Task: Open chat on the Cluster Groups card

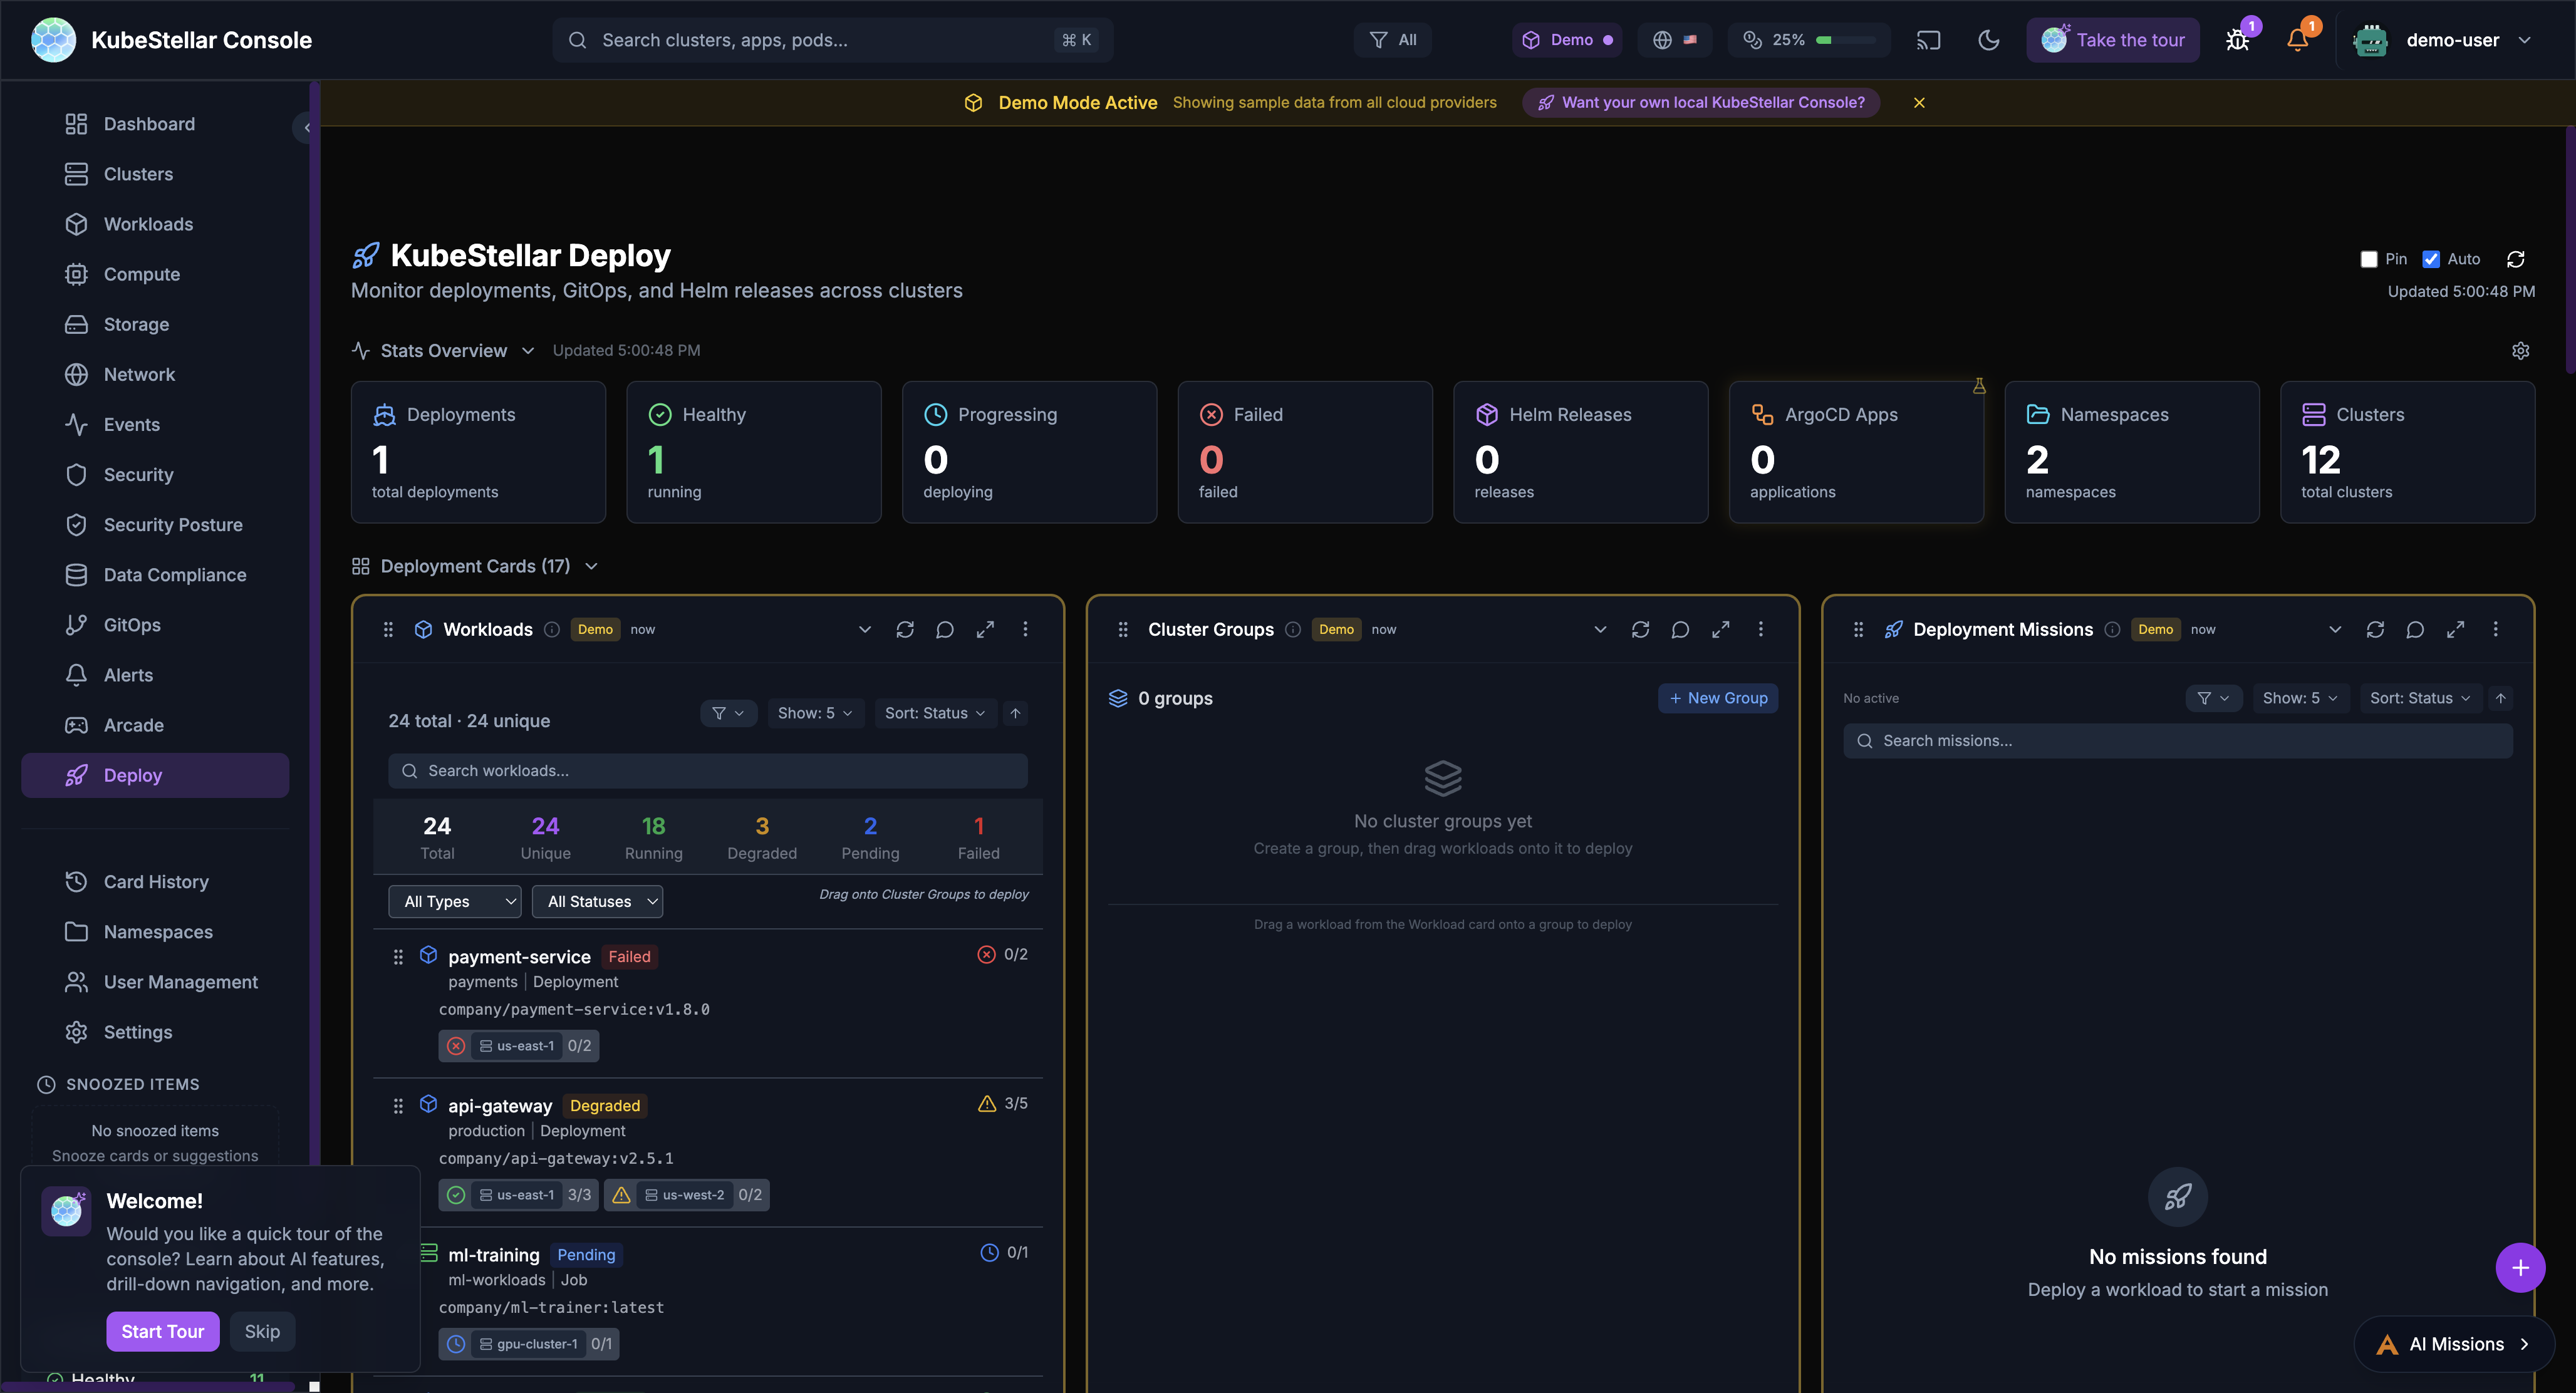Action: pos(1680,630)
